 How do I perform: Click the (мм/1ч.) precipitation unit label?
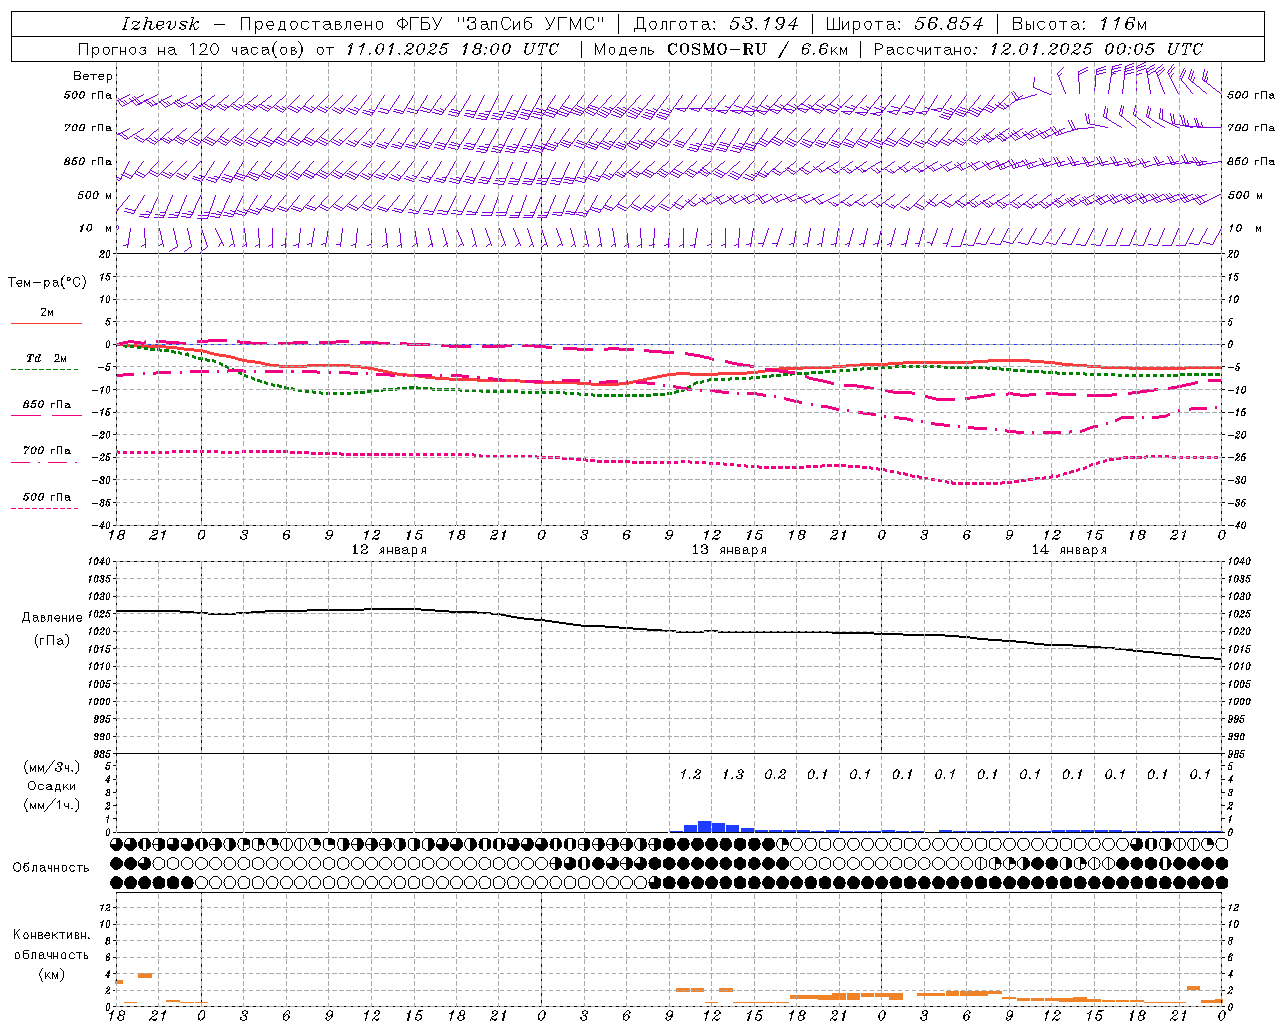(52, 805)
